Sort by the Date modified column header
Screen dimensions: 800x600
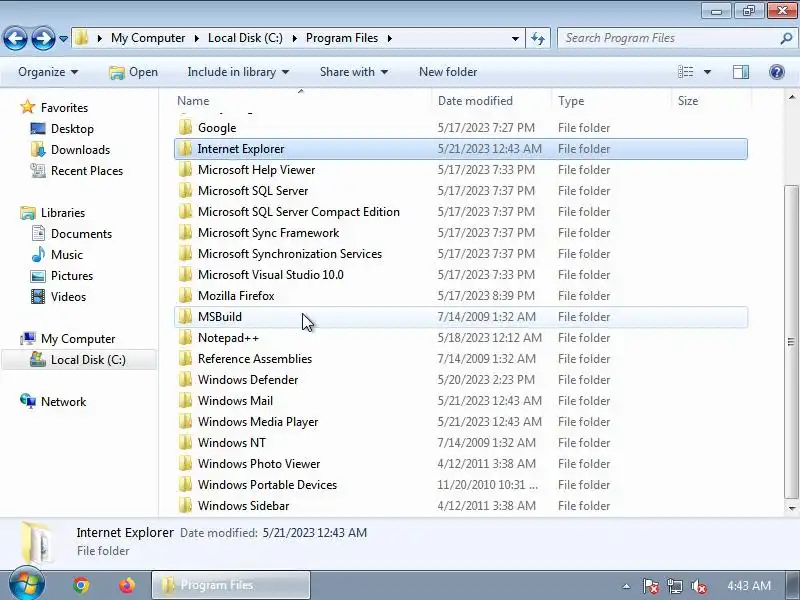(492, 101)
